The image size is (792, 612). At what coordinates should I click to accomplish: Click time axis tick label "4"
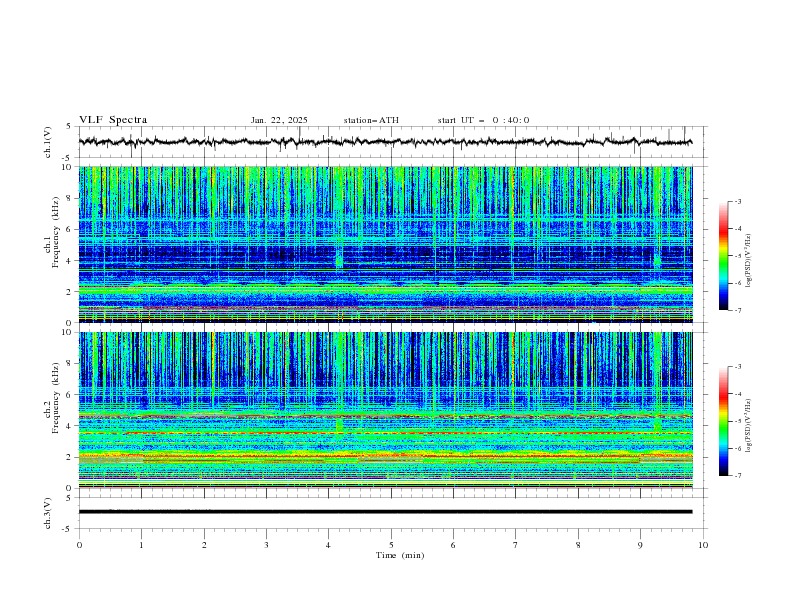(x=328, y=545)
